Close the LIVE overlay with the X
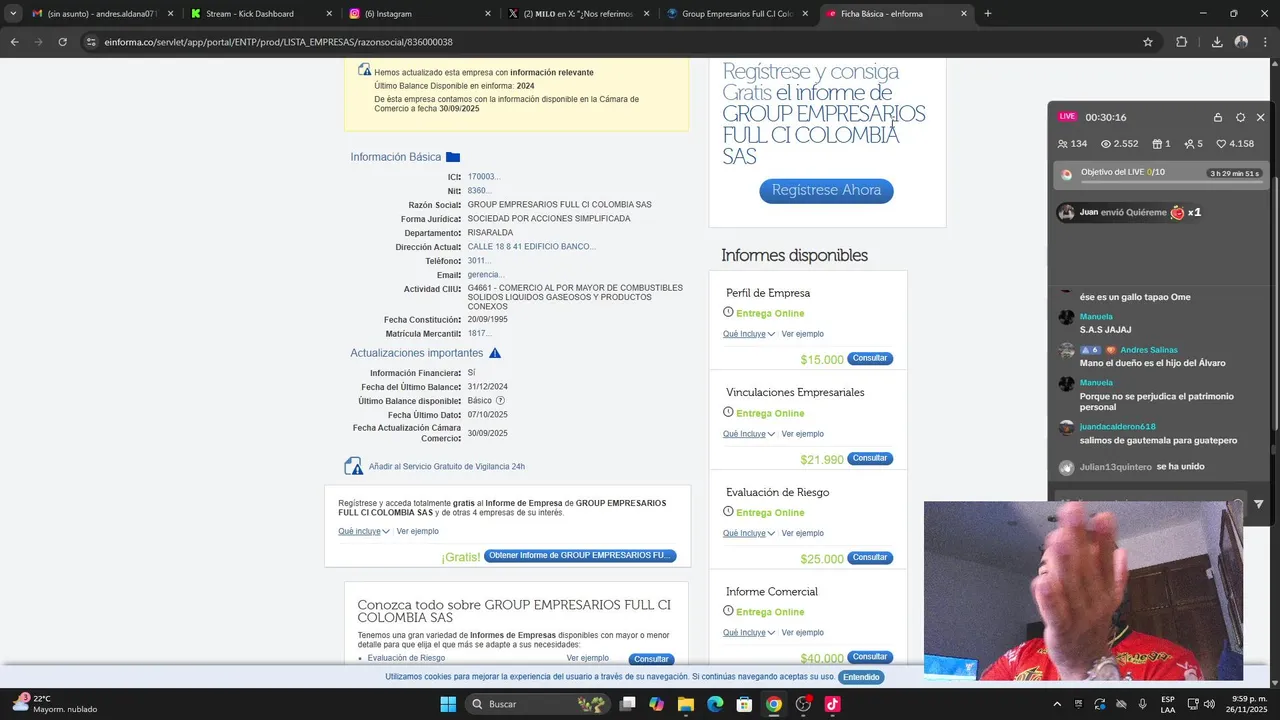 click(1260, 117)
